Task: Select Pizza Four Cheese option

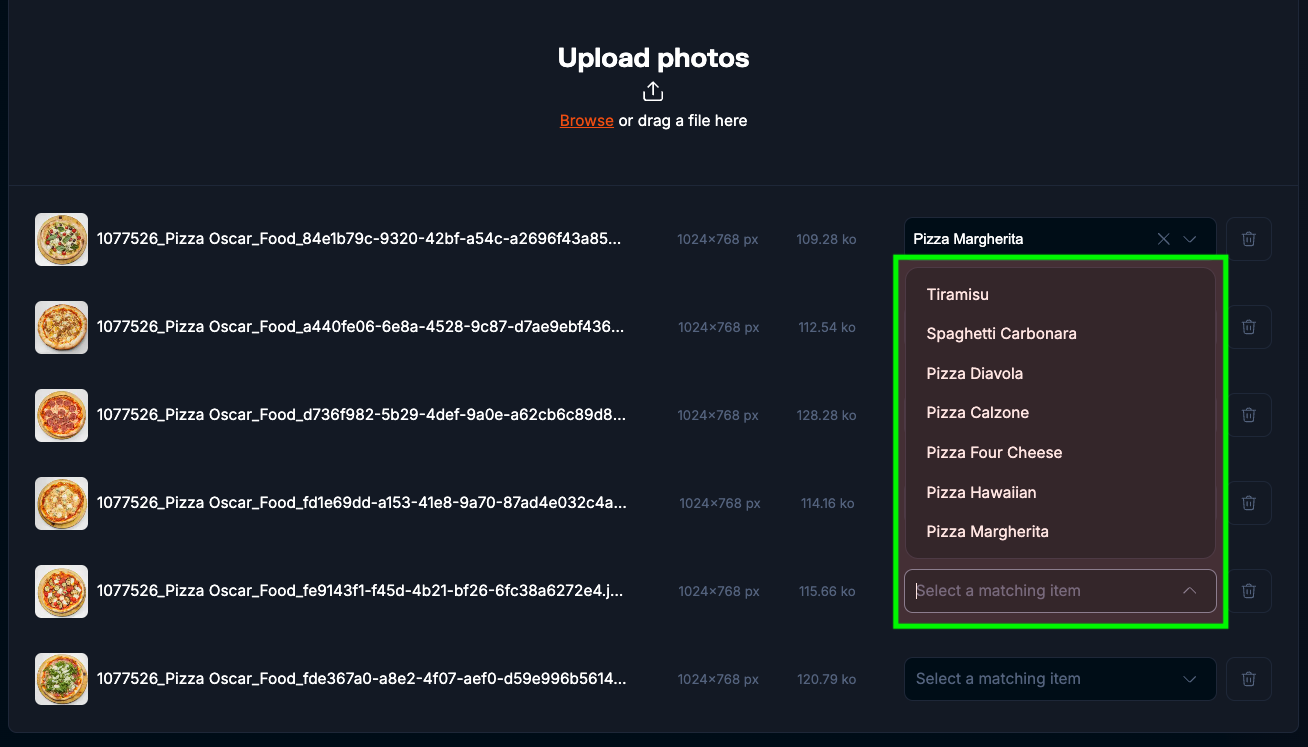Action: (994, 452)
